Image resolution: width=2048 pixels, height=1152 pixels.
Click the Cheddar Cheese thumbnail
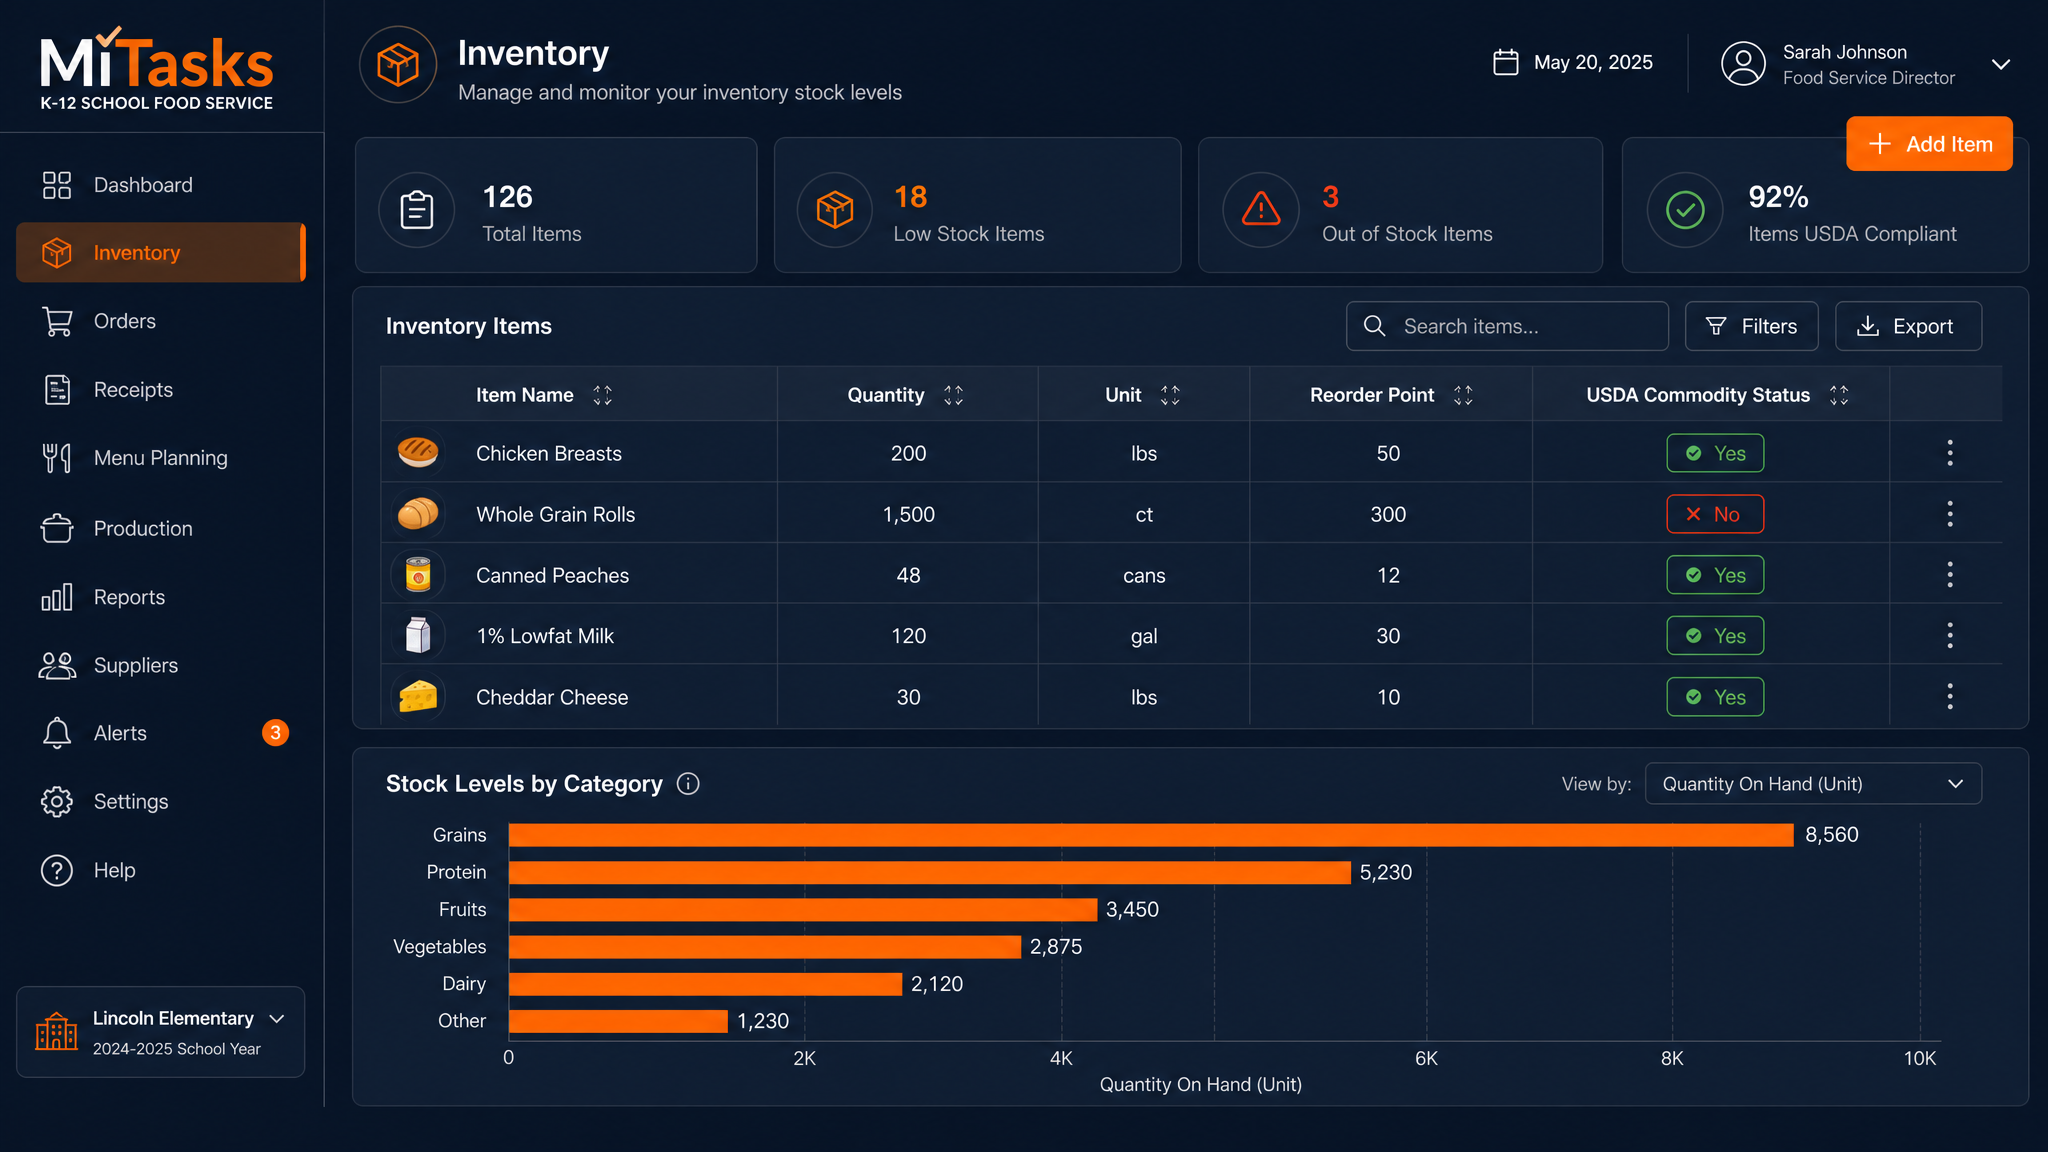[418, 697]
